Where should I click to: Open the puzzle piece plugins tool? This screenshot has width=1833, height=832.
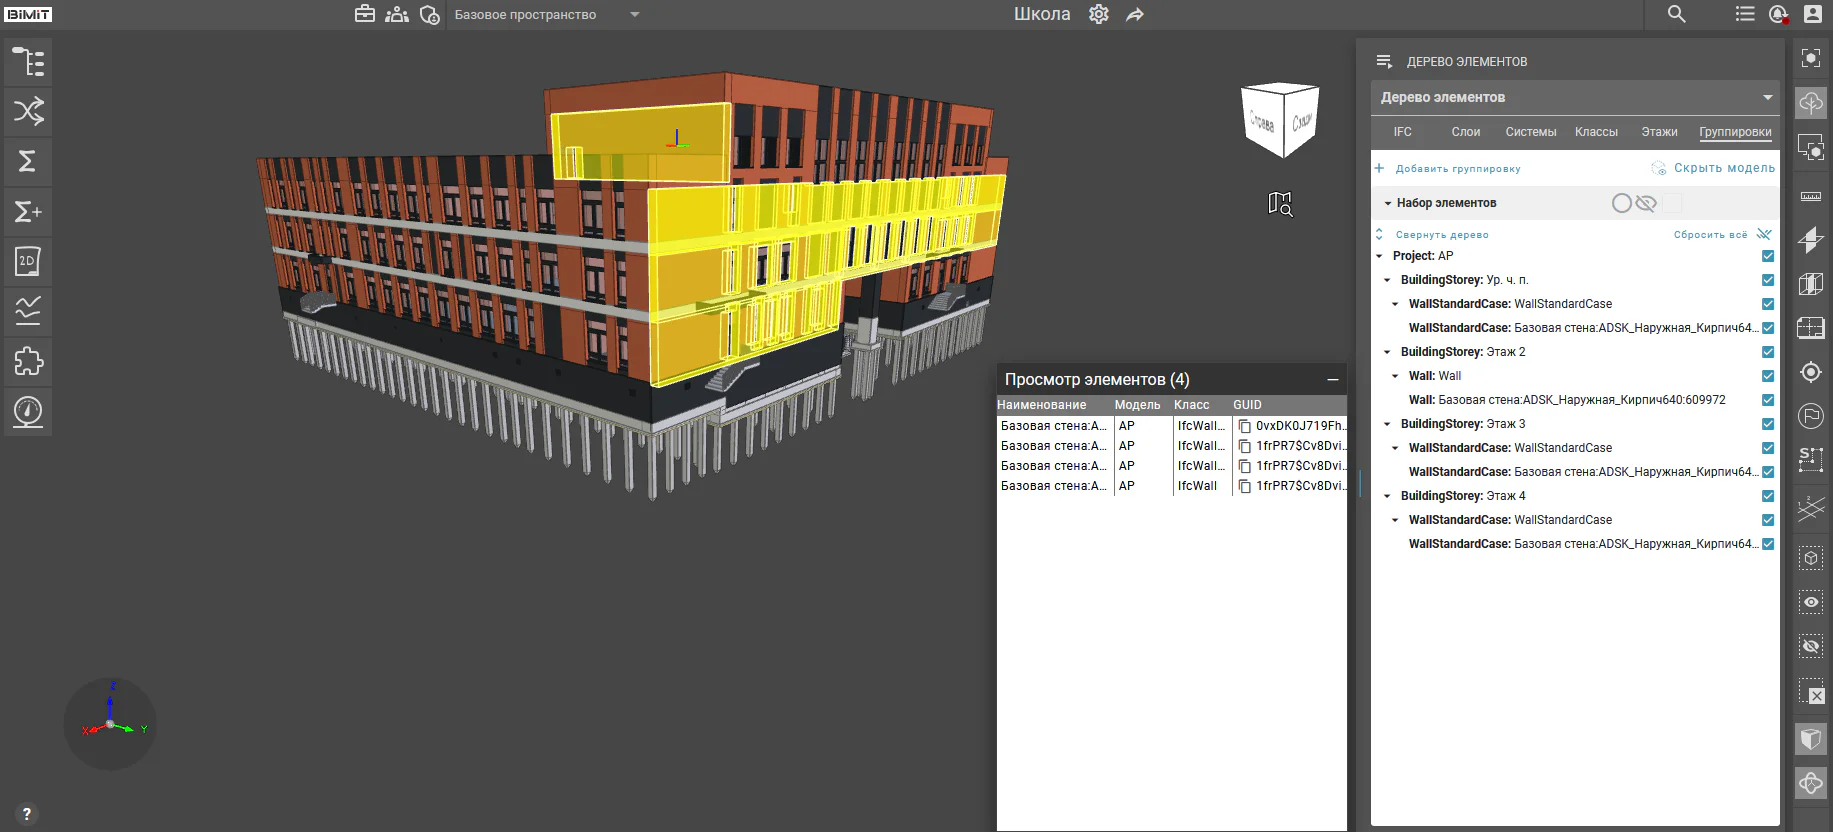click(x=28, y=361)
